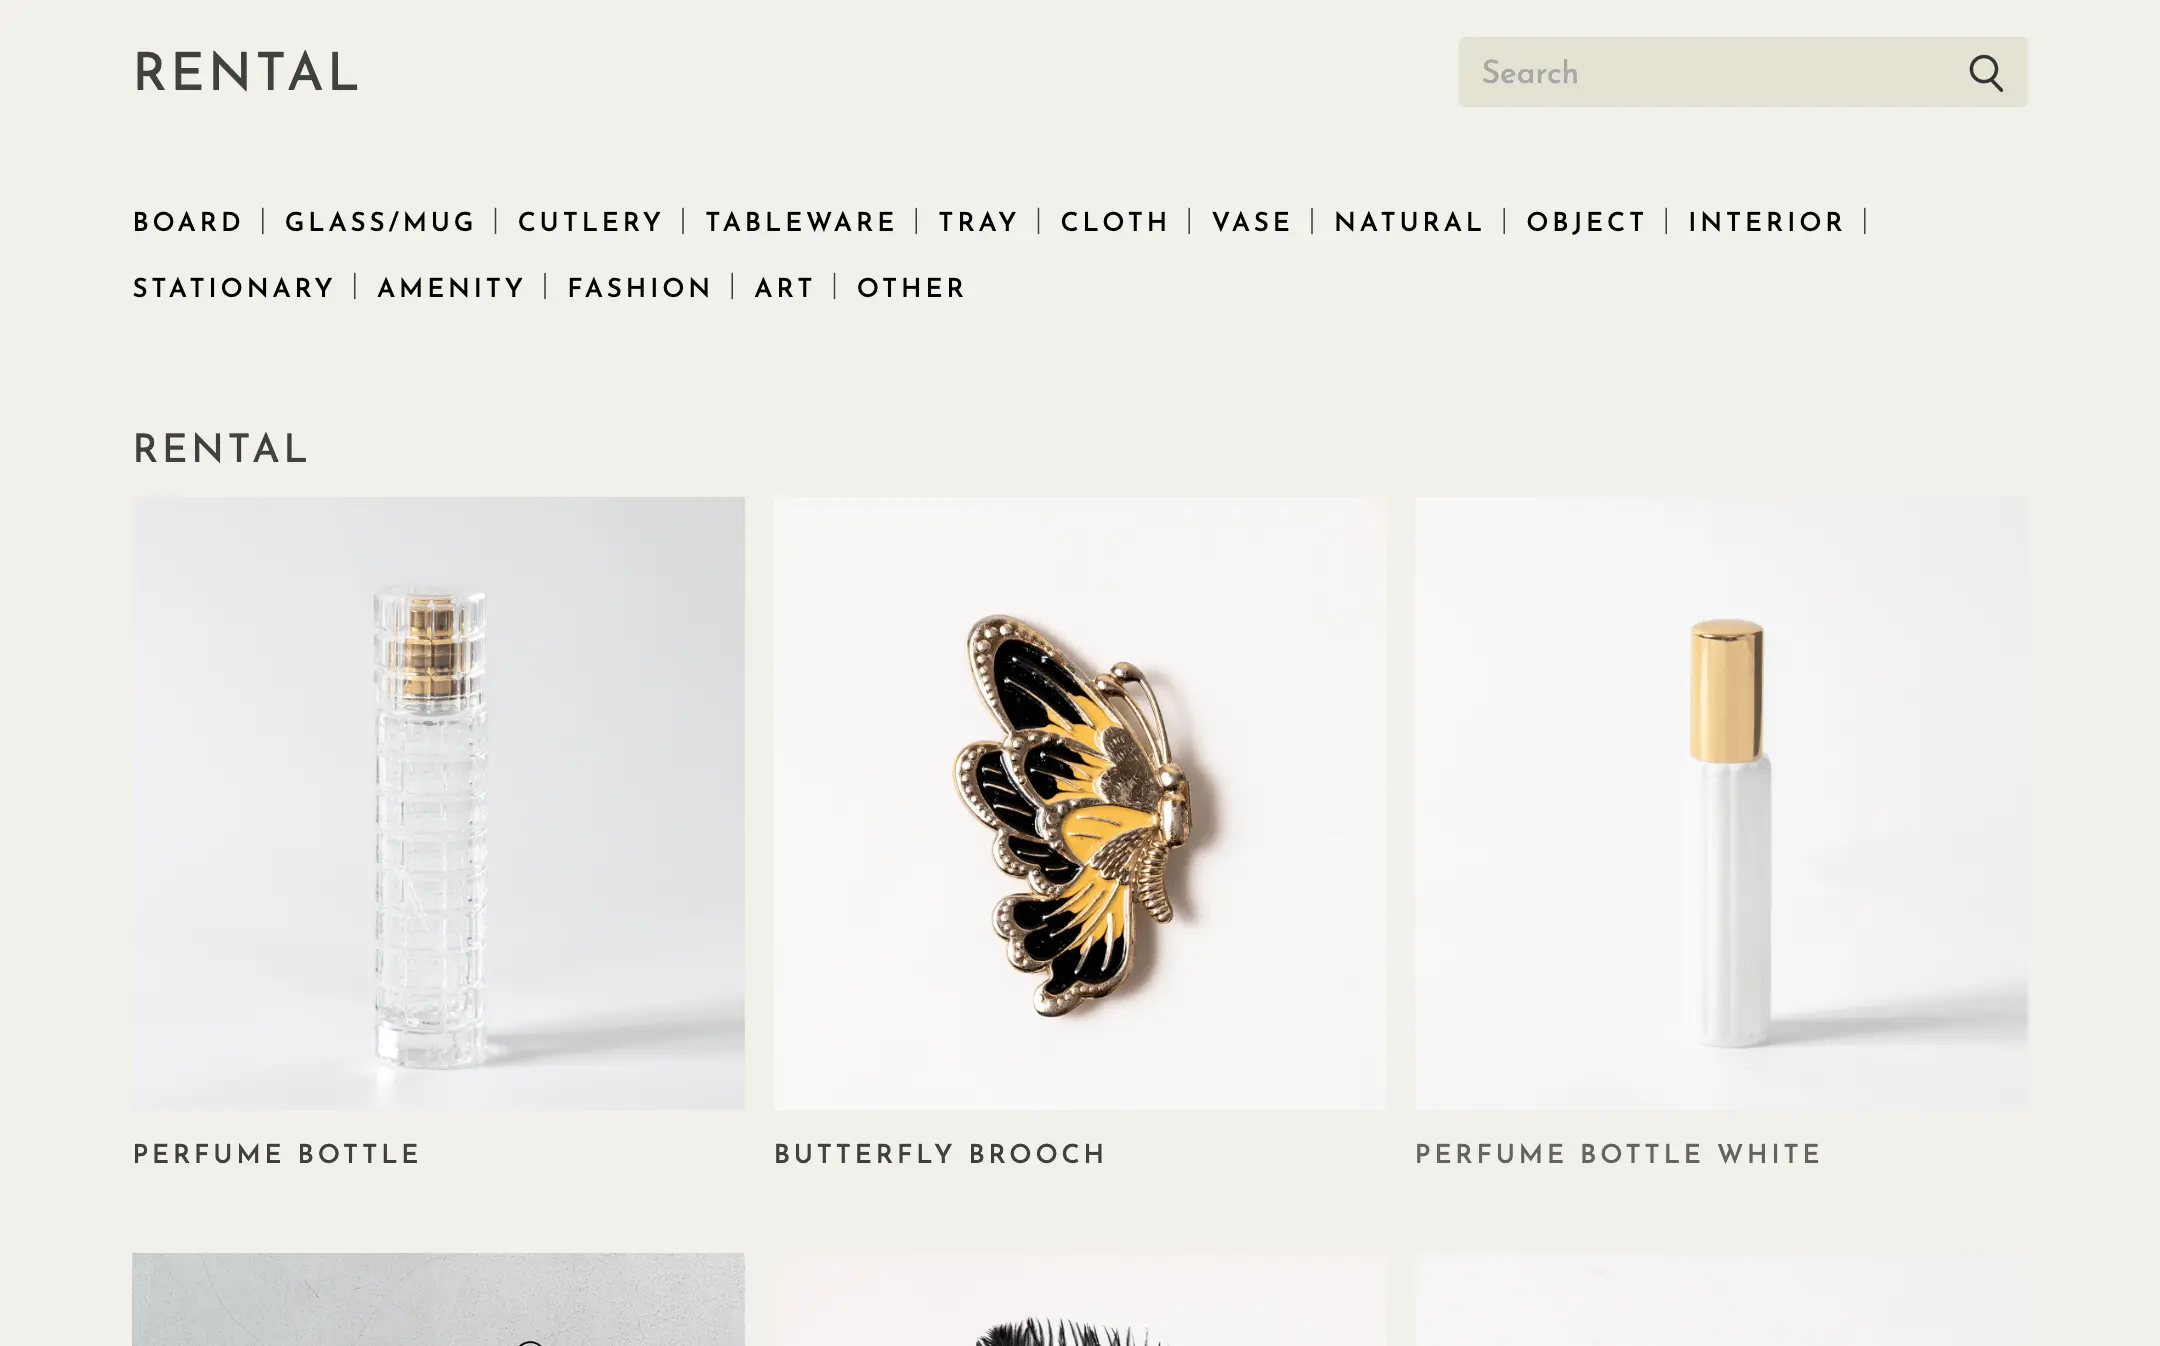Go to the CUTLERY category

590,222
